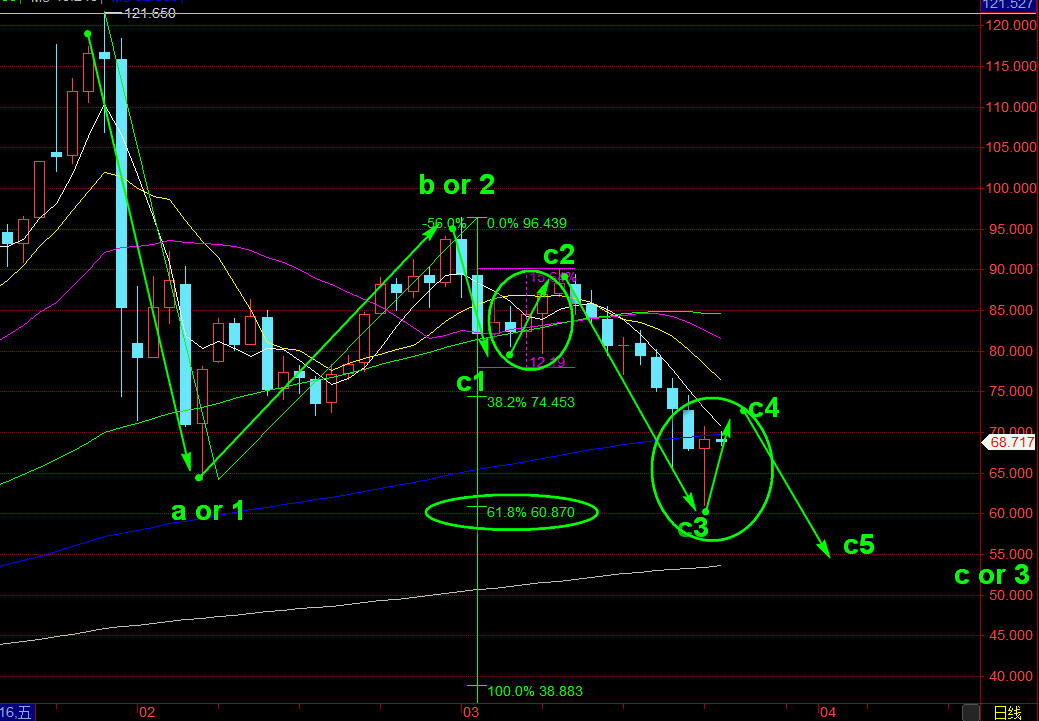Viewport: 1039px width, 721px height.
Task: Select the 'a or 1' wave label
Action: coord(208,512)
